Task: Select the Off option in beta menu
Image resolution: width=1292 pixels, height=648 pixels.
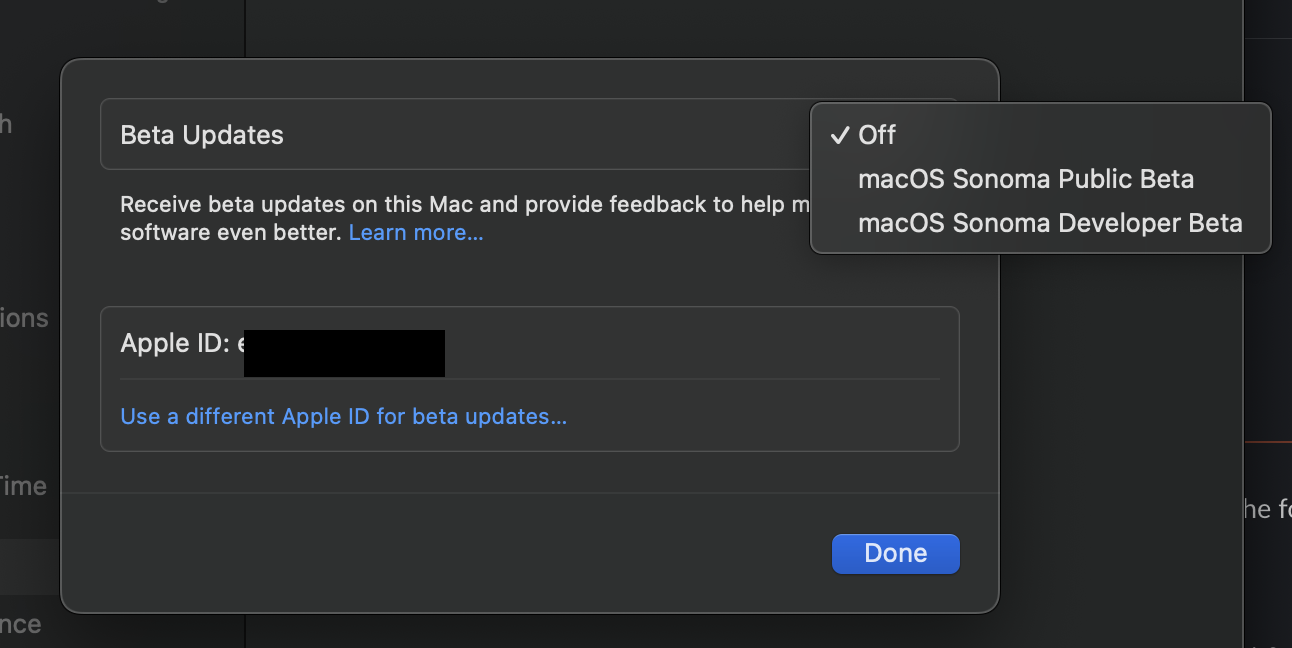Action: pos(877,135)
